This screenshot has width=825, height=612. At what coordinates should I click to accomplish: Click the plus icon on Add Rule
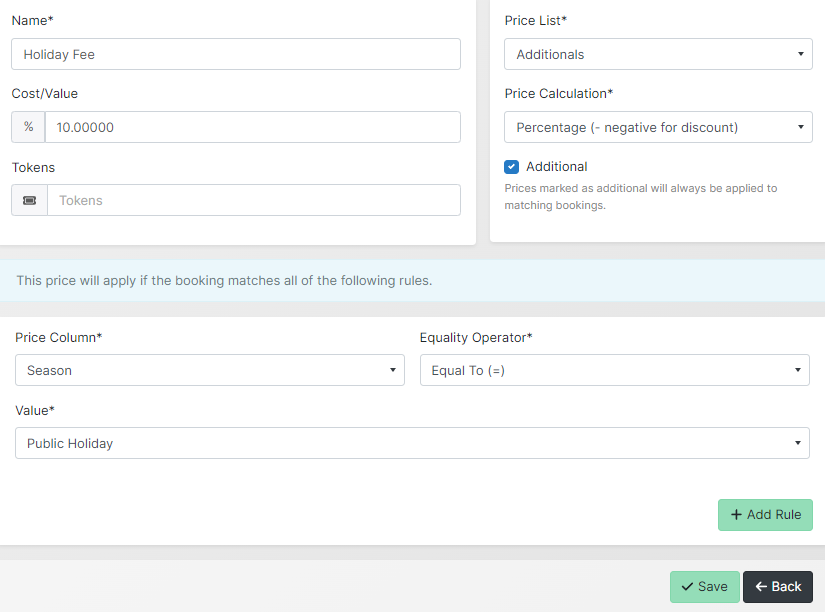click(x=736, y=515)
